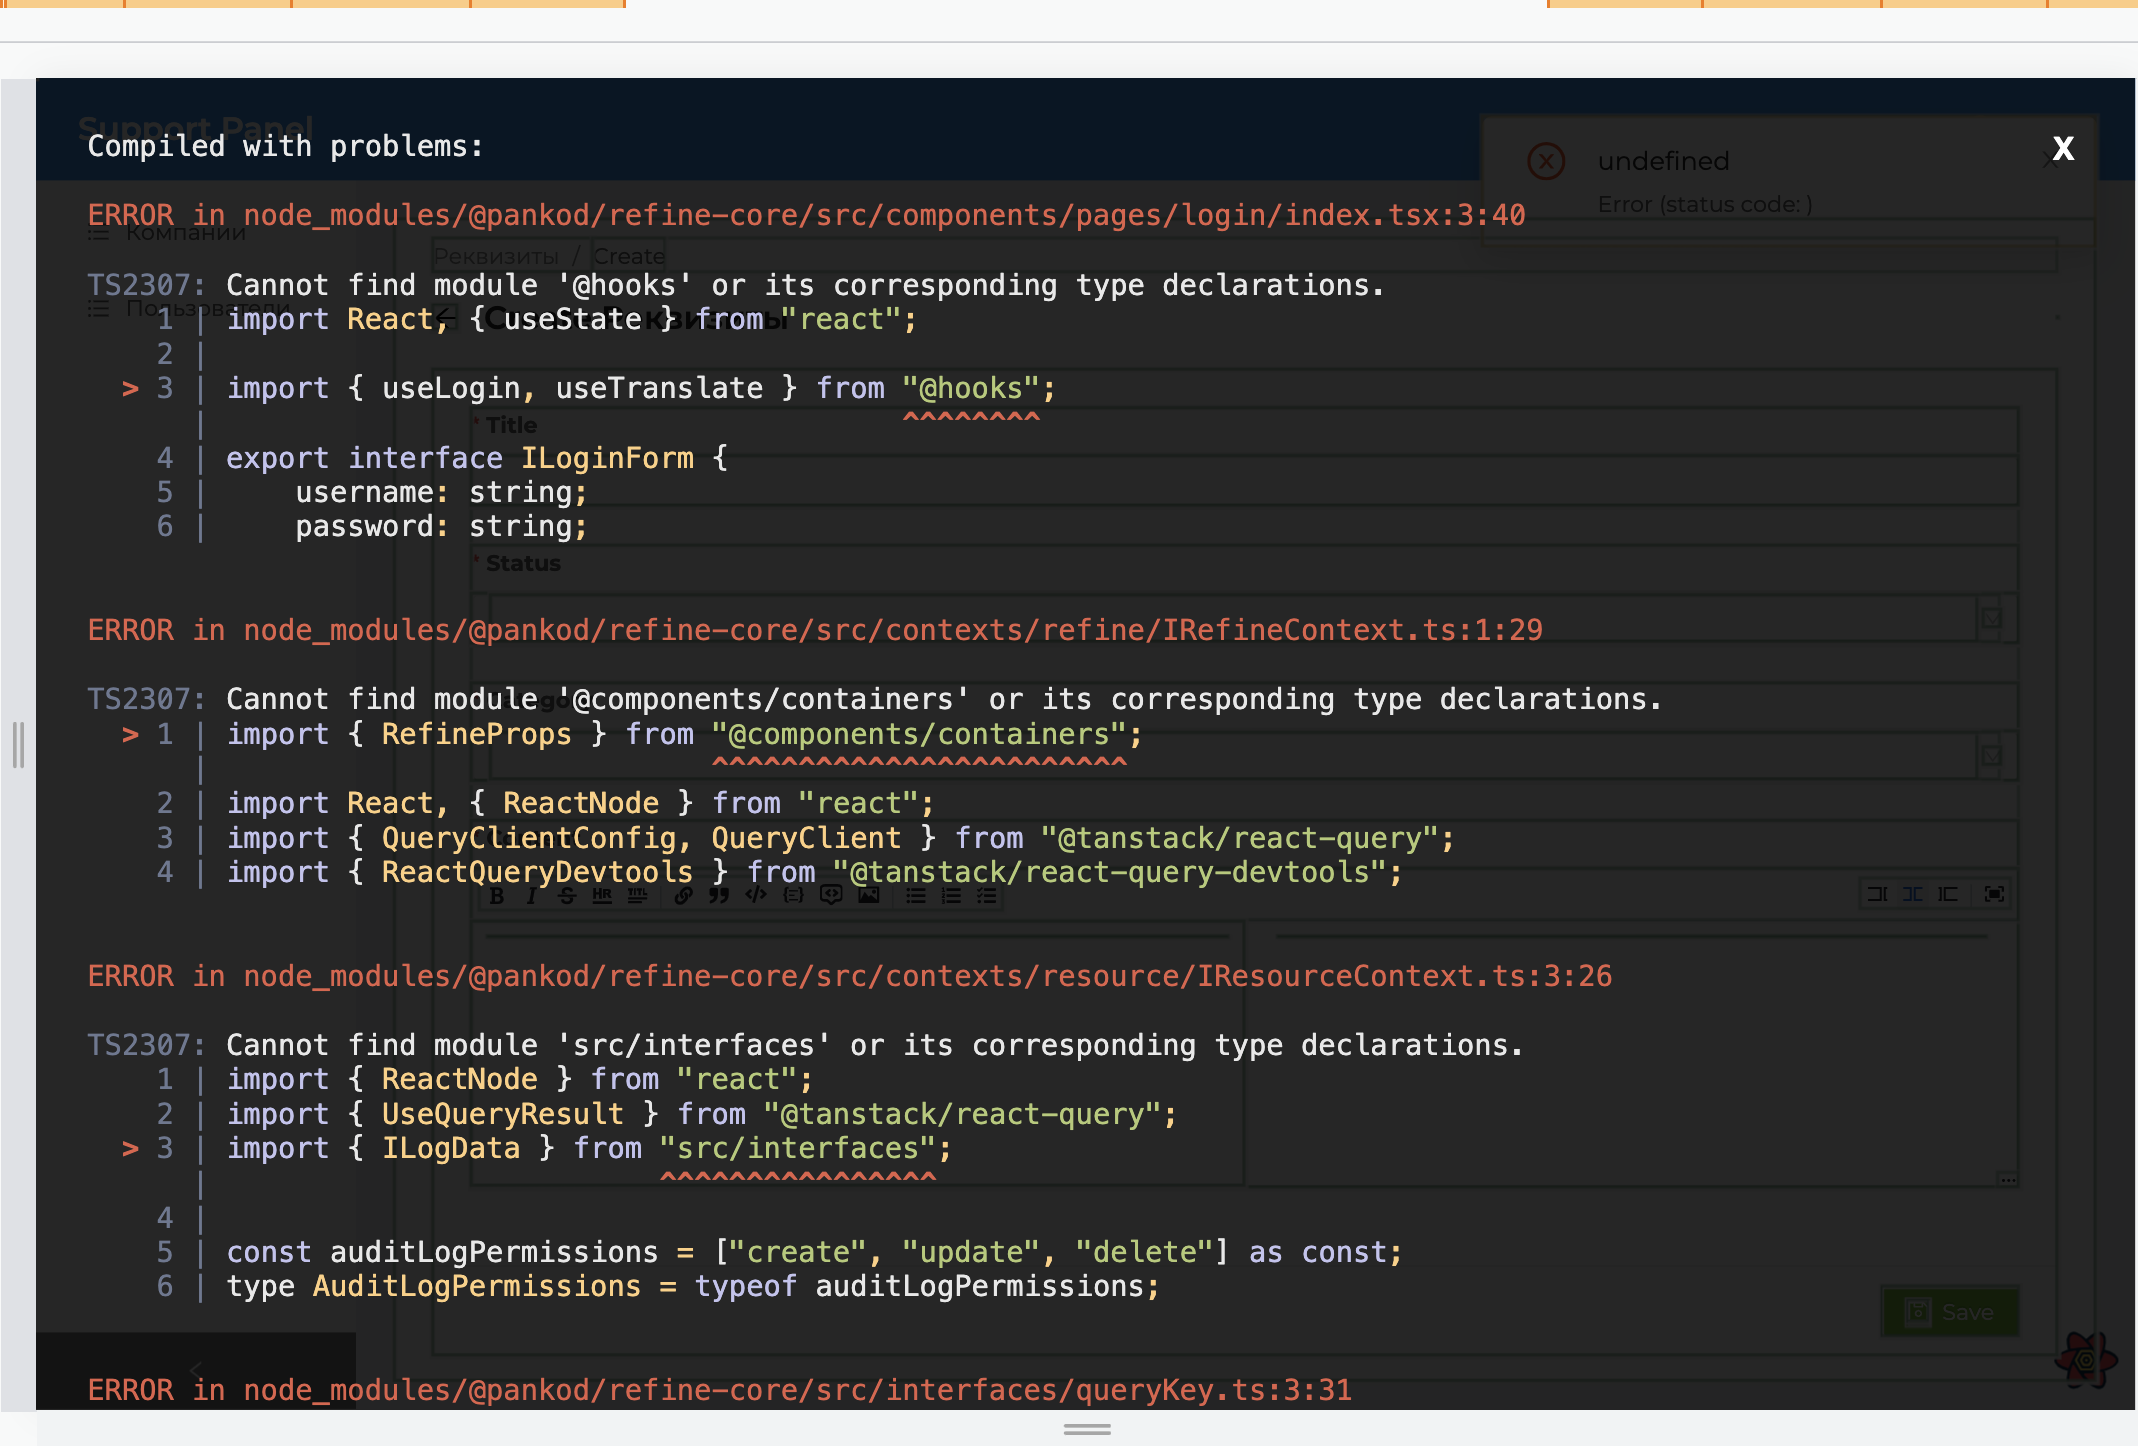Click the italic formatting icon
The width and height of the screenshot is (2138, 1446).
coord(532,896)
